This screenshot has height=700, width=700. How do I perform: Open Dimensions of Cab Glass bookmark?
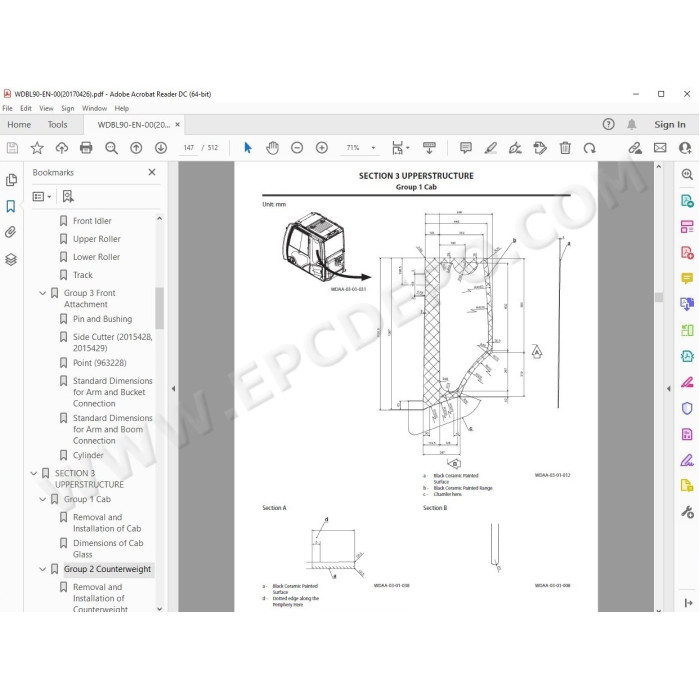click(108, 549)
